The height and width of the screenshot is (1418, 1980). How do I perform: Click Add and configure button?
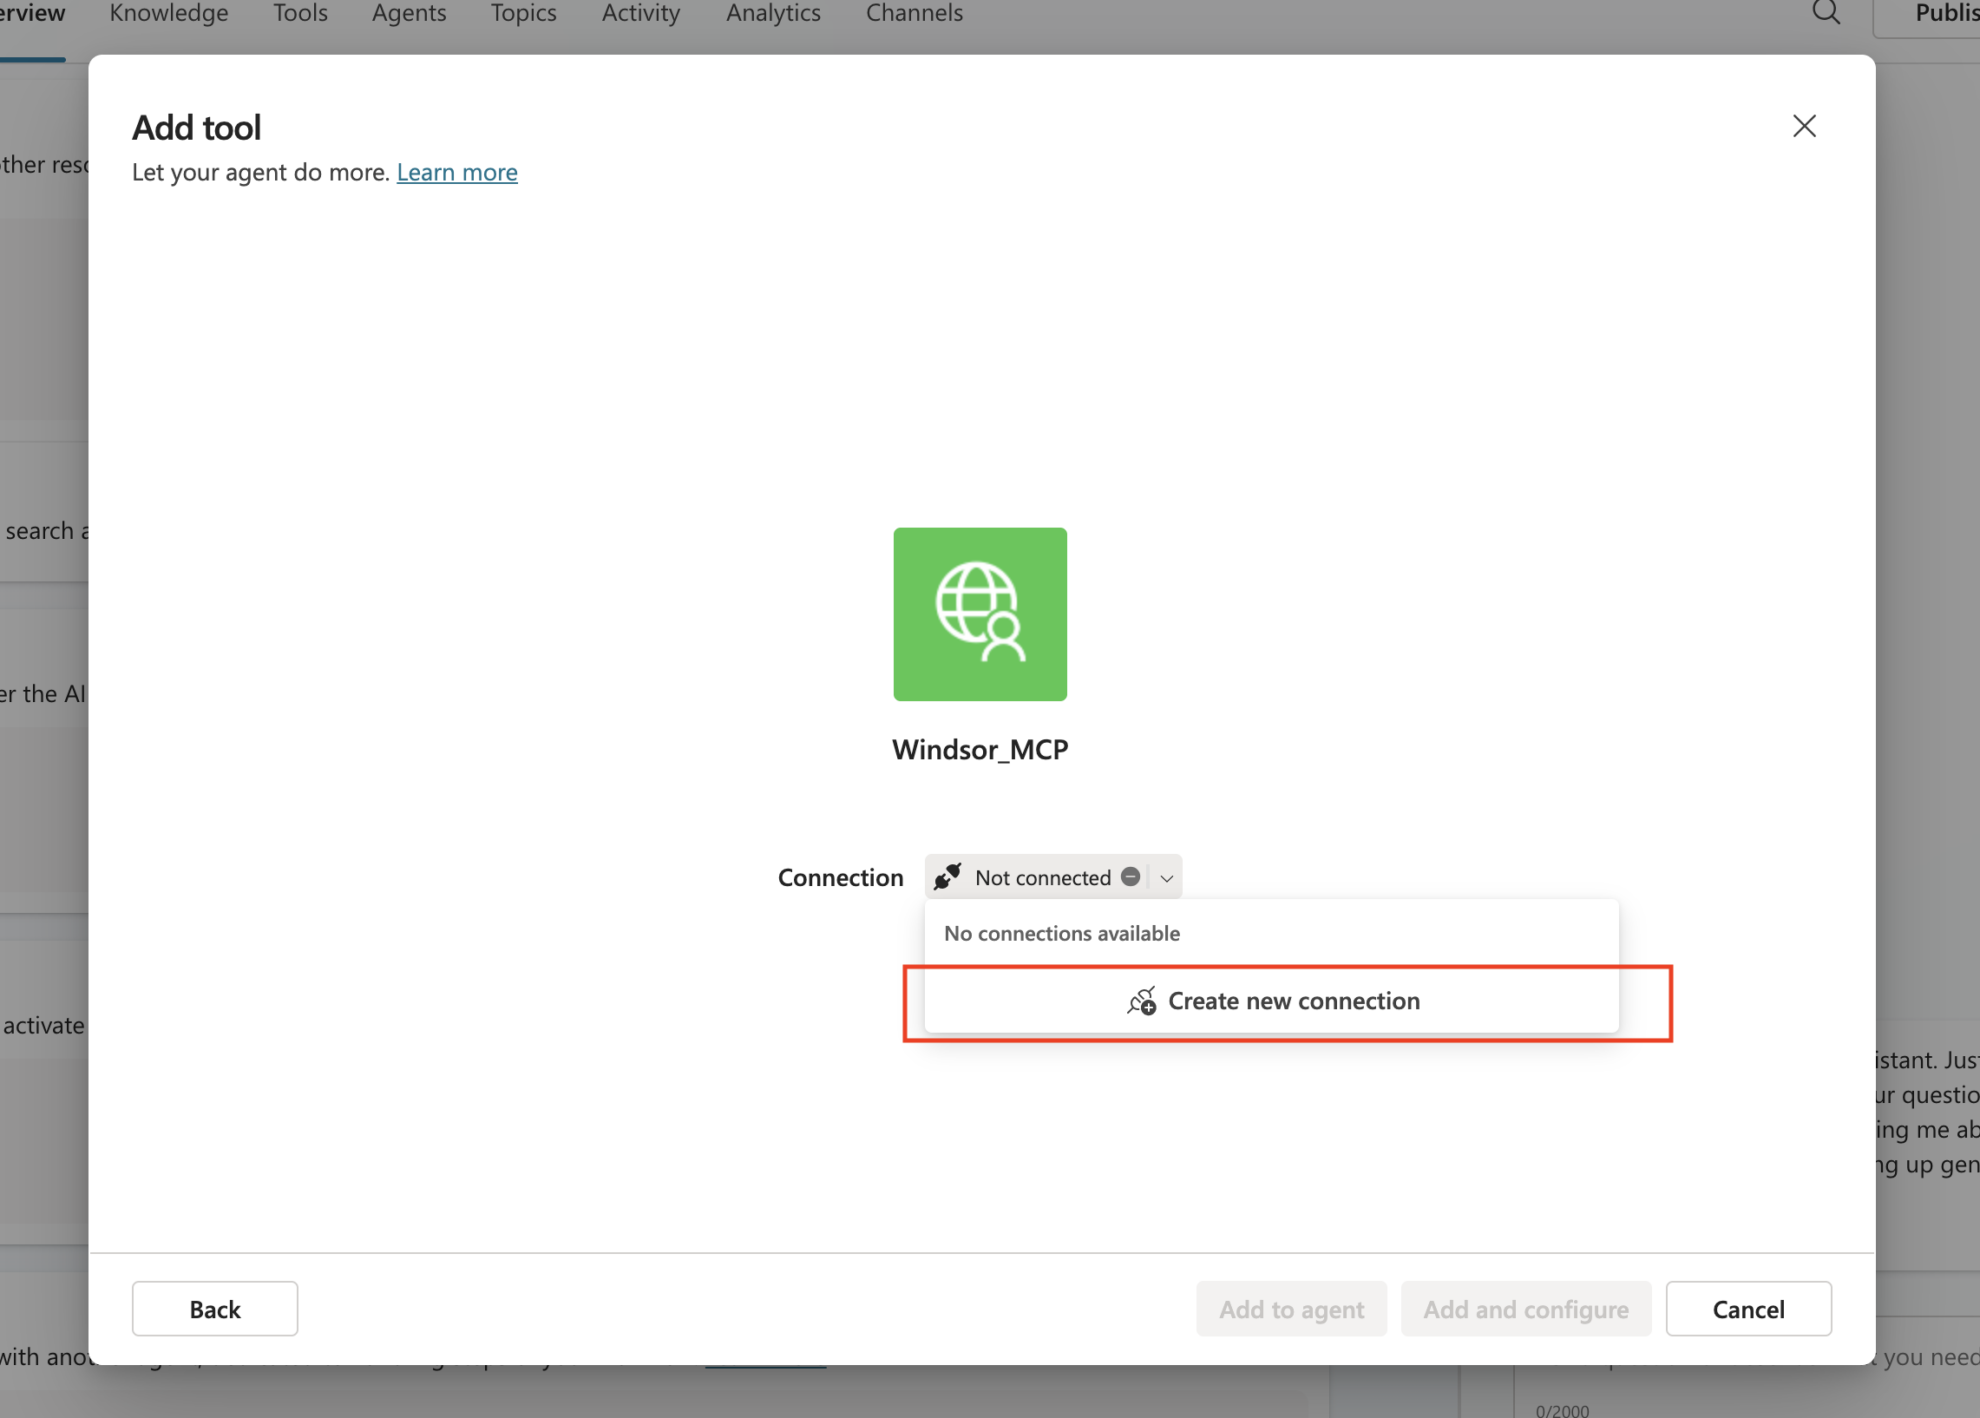coord(1525,1308)
